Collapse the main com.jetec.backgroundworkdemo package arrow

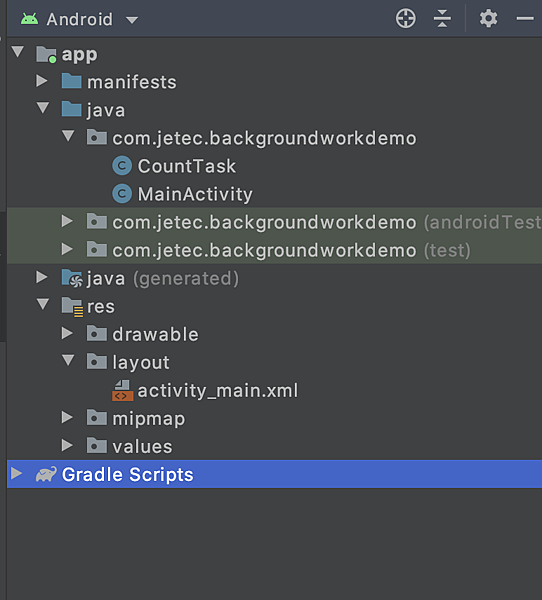pyautogui.click(x=69, y=136)
